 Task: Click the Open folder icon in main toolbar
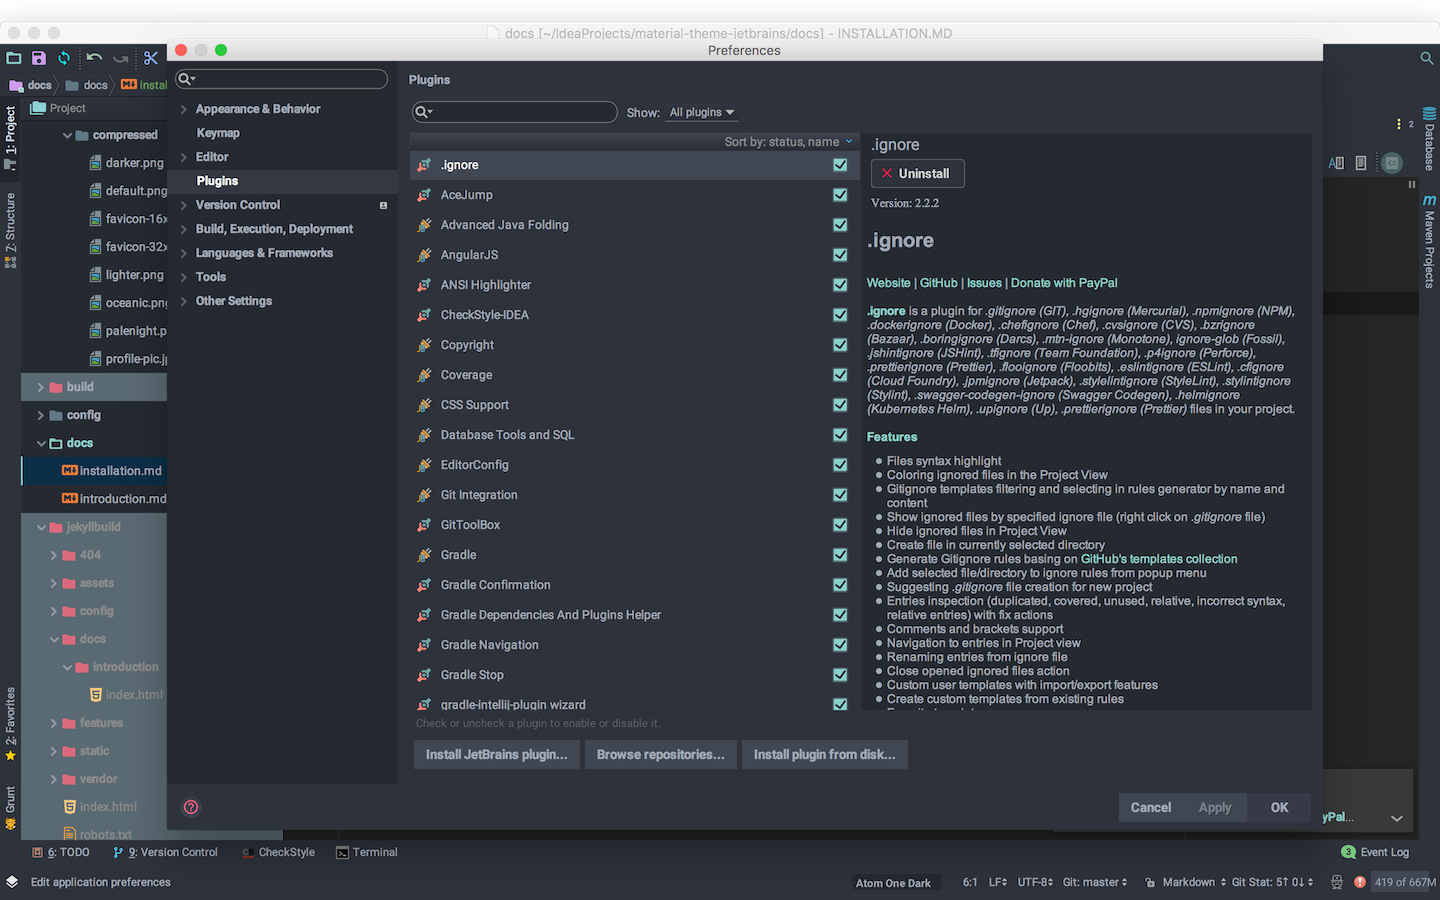(x=14, y=58)
